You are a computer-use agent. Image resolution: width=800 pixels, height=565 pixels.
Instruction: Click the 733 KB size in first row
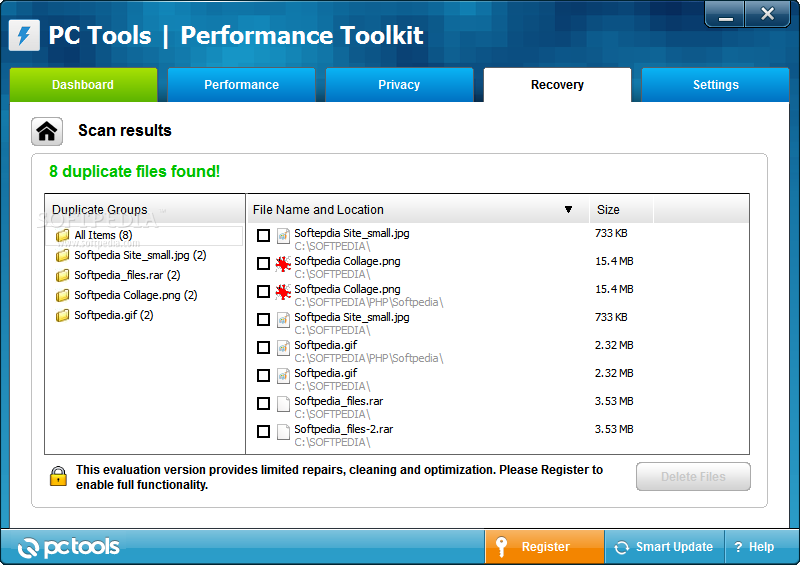tap(611, 233)
